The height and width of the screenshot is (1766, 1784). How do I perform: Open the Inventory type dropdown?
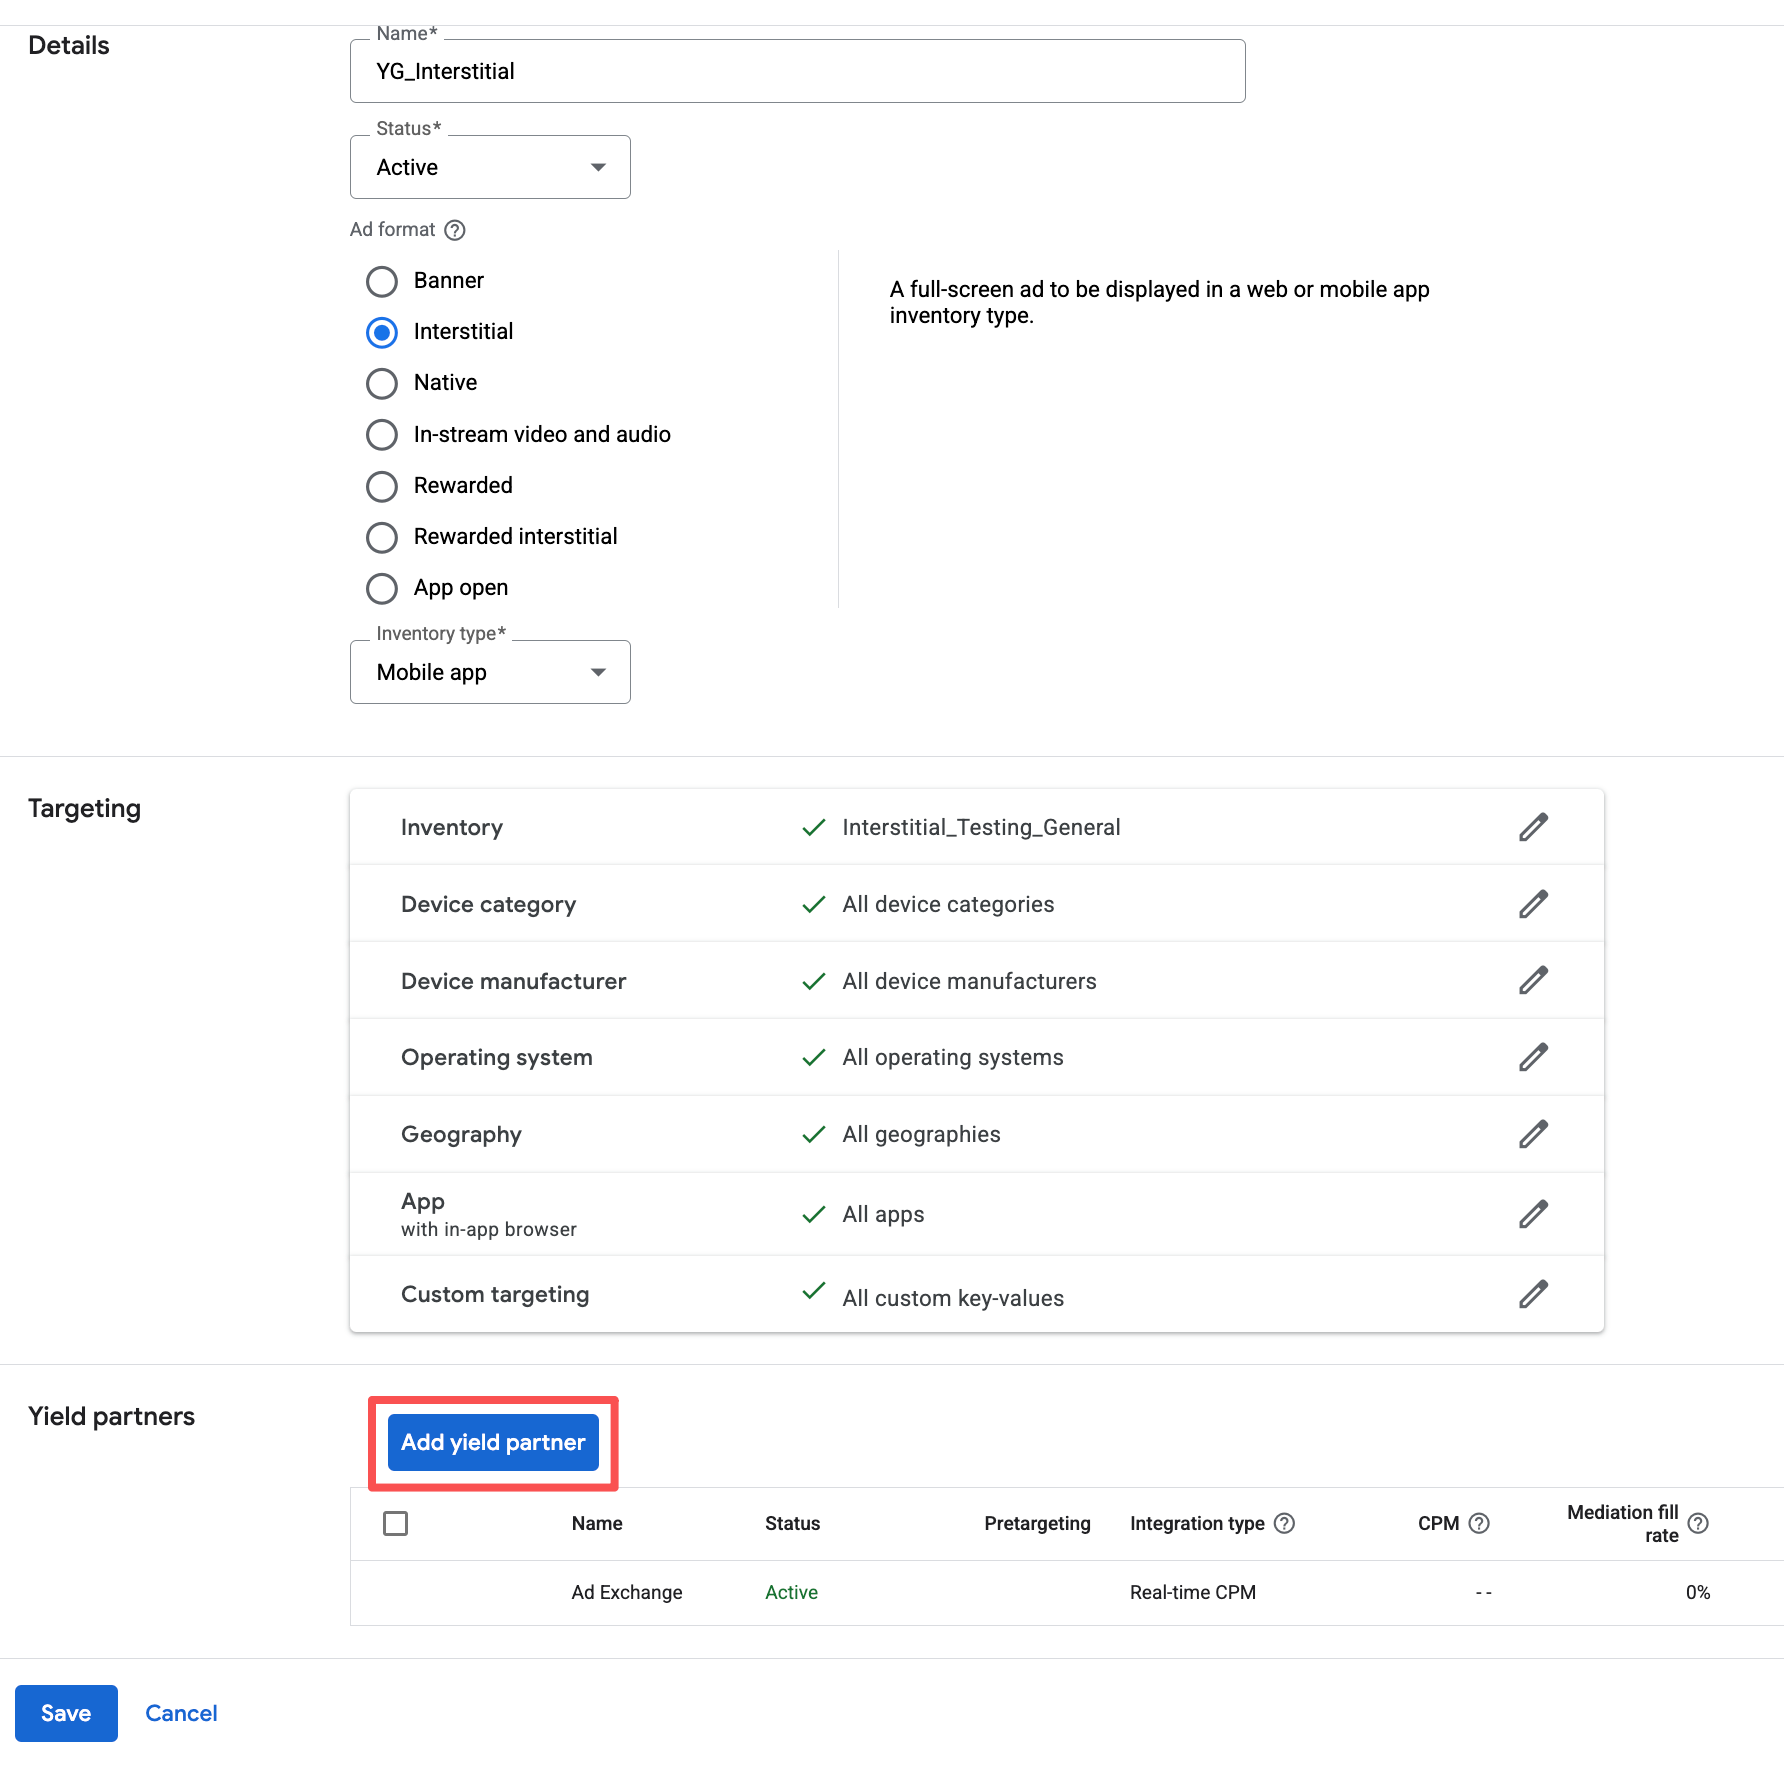coord(490,672)
